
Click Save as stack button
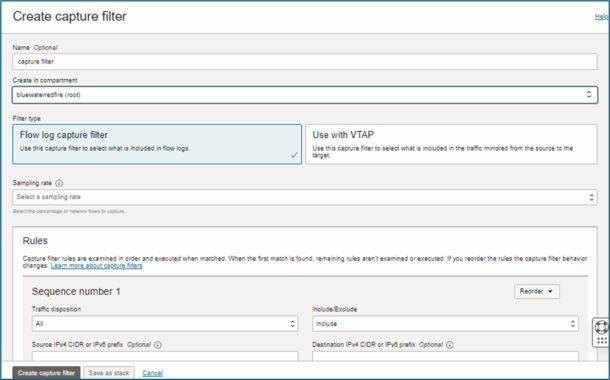pyautogui.click(x=109, y=373)
